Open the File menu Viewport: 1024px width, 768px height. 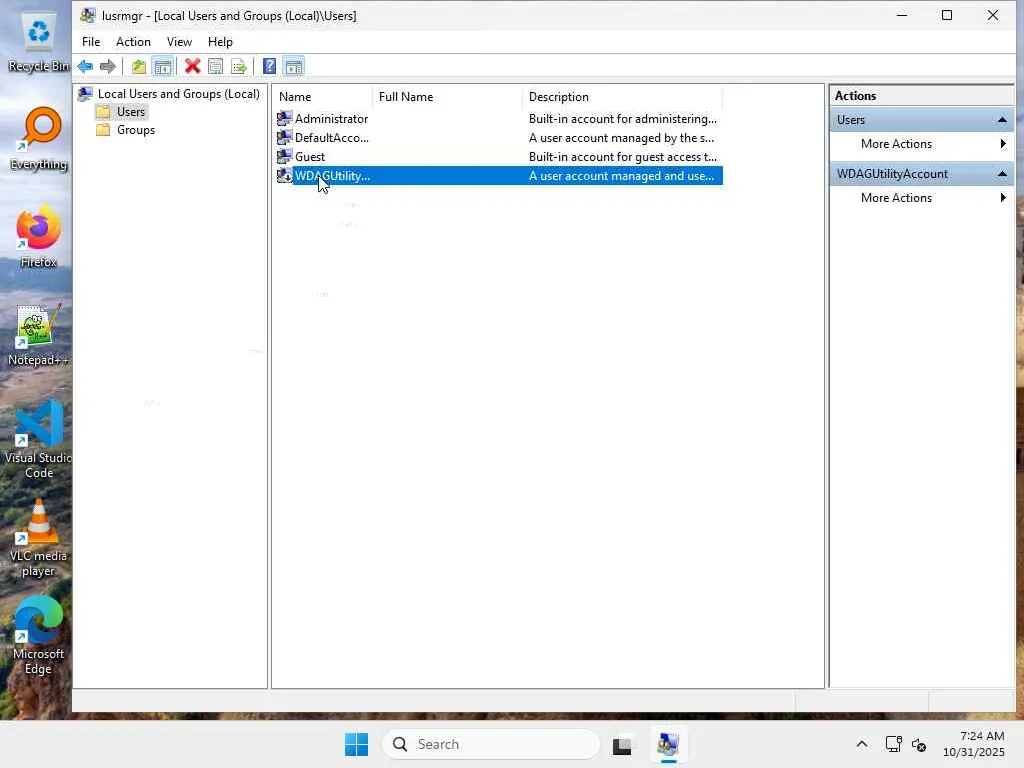tap(91, 41)
